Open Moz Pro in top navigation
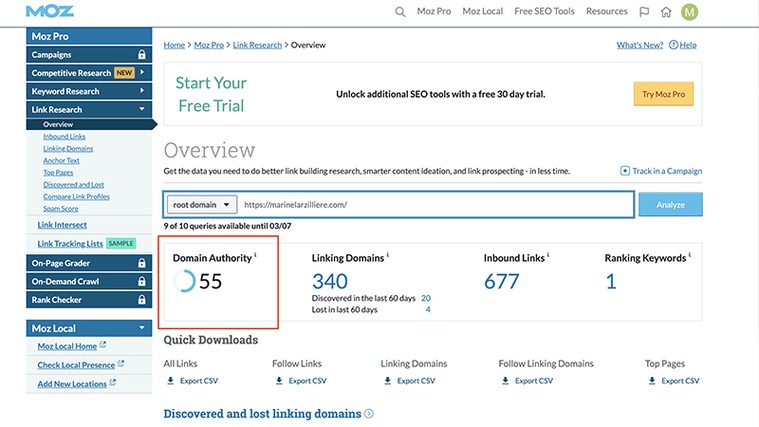 click(434, 11)
